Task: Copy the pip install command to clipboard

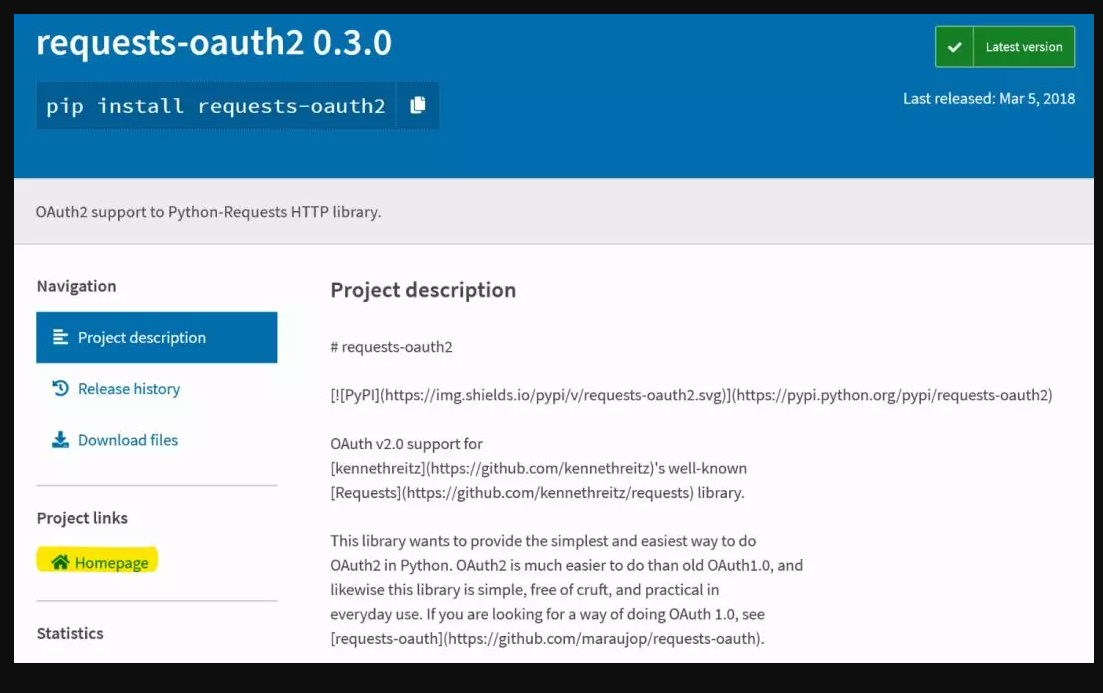Action: click(x=418, y=106)
